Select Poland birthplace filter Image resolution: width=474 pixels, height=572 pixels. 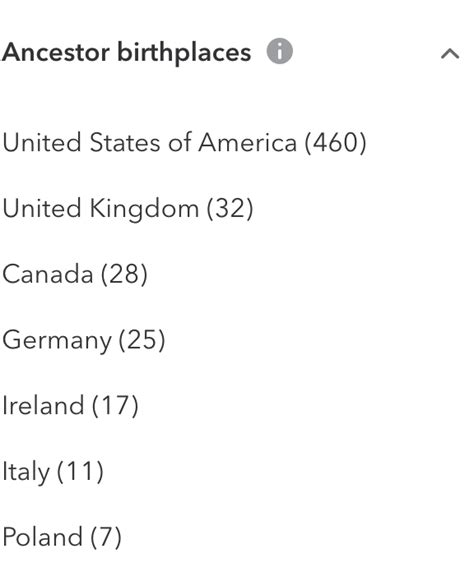(x=62, y=537)
